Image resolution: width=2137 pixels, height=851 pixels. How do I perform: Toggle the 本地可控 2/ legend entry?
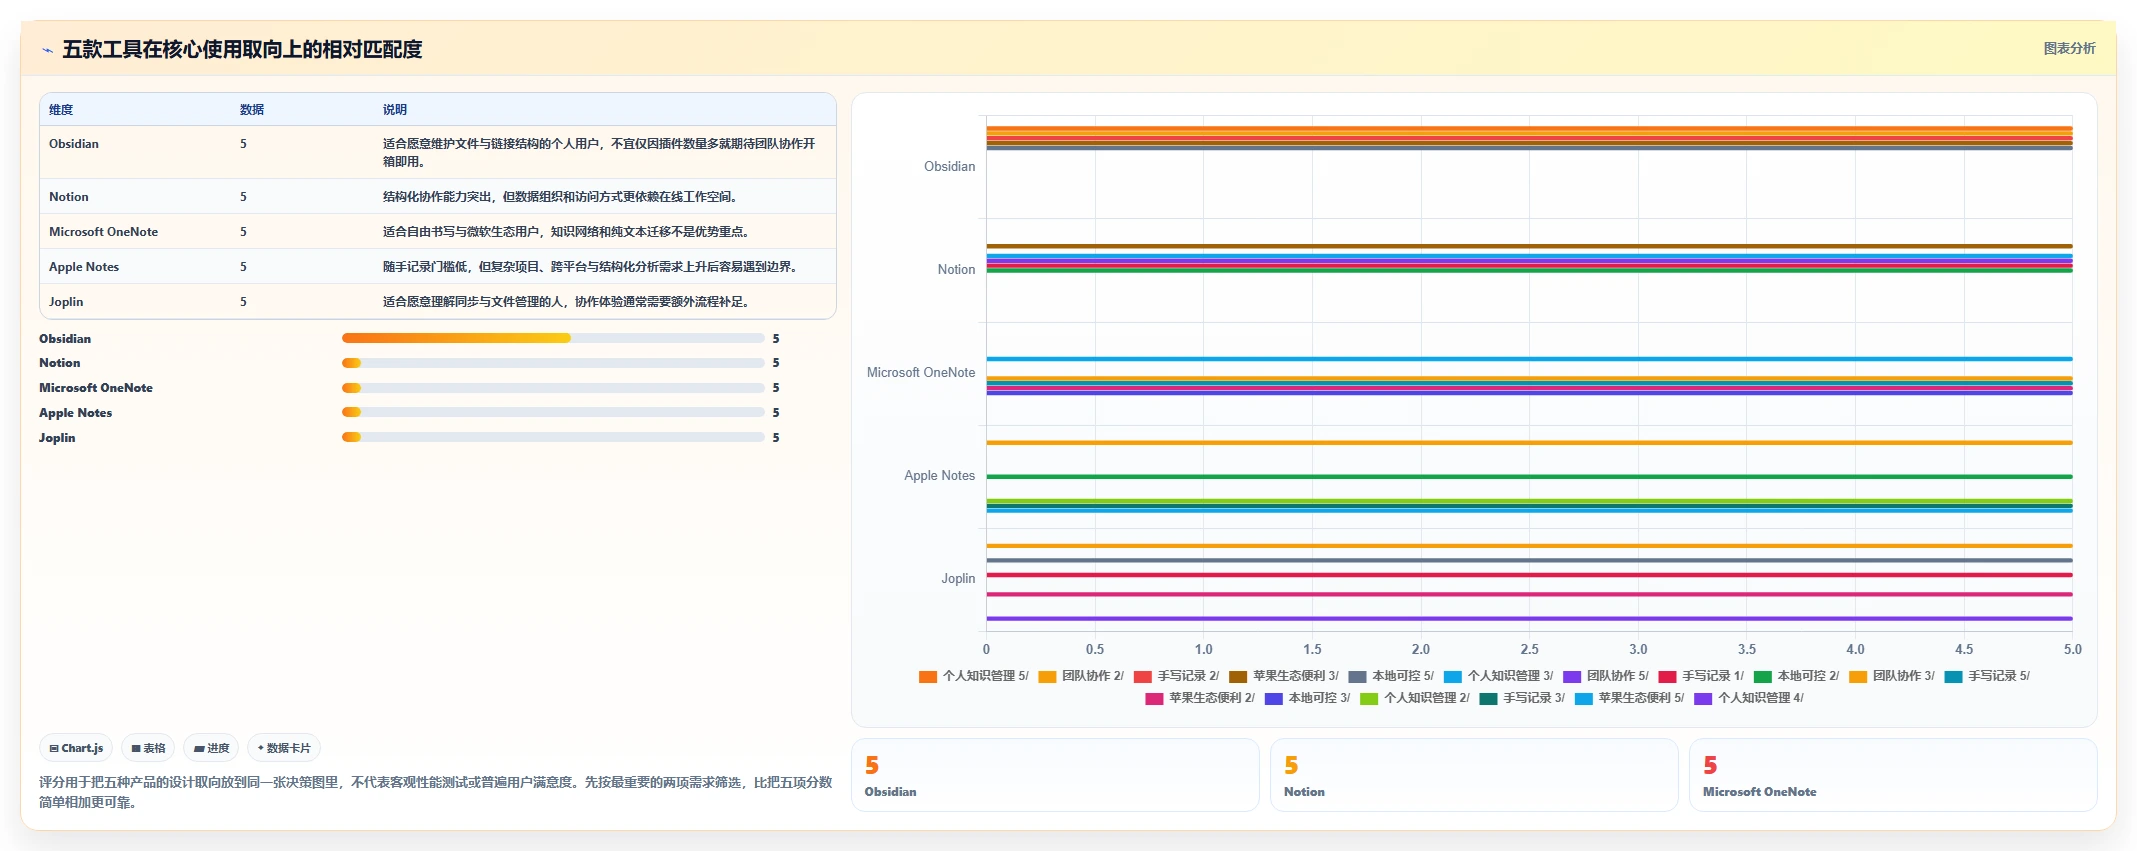point(1796,676)
